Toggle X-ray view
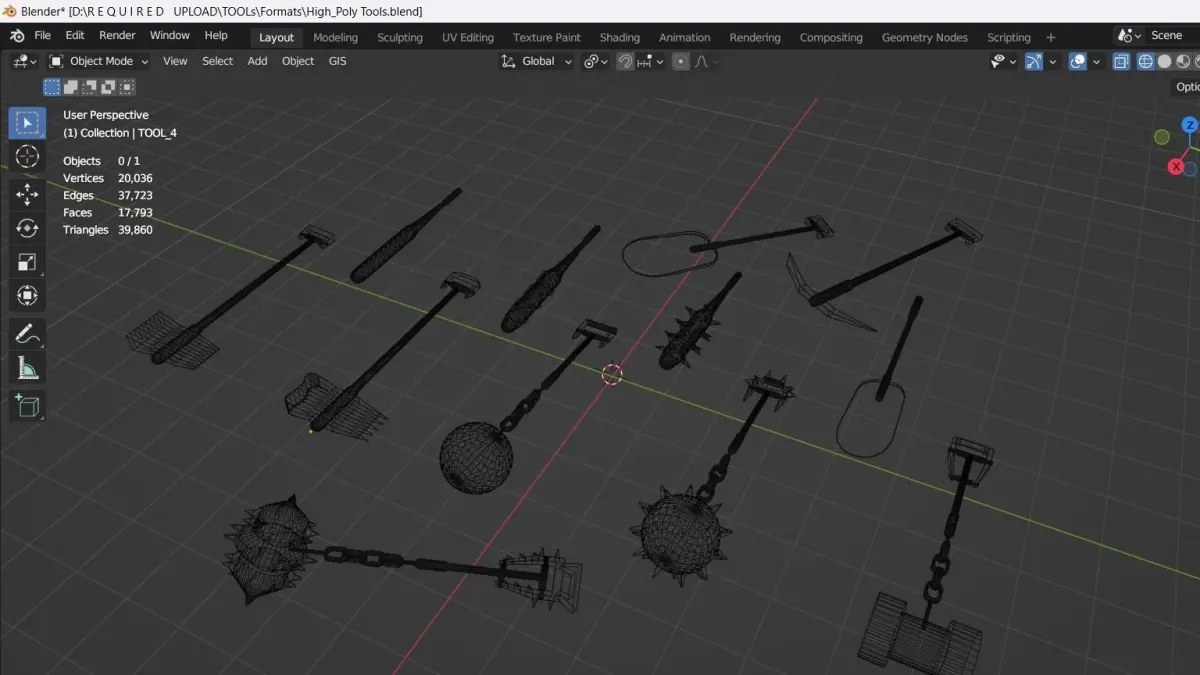1200x675 pixels. pos(1120,61)
